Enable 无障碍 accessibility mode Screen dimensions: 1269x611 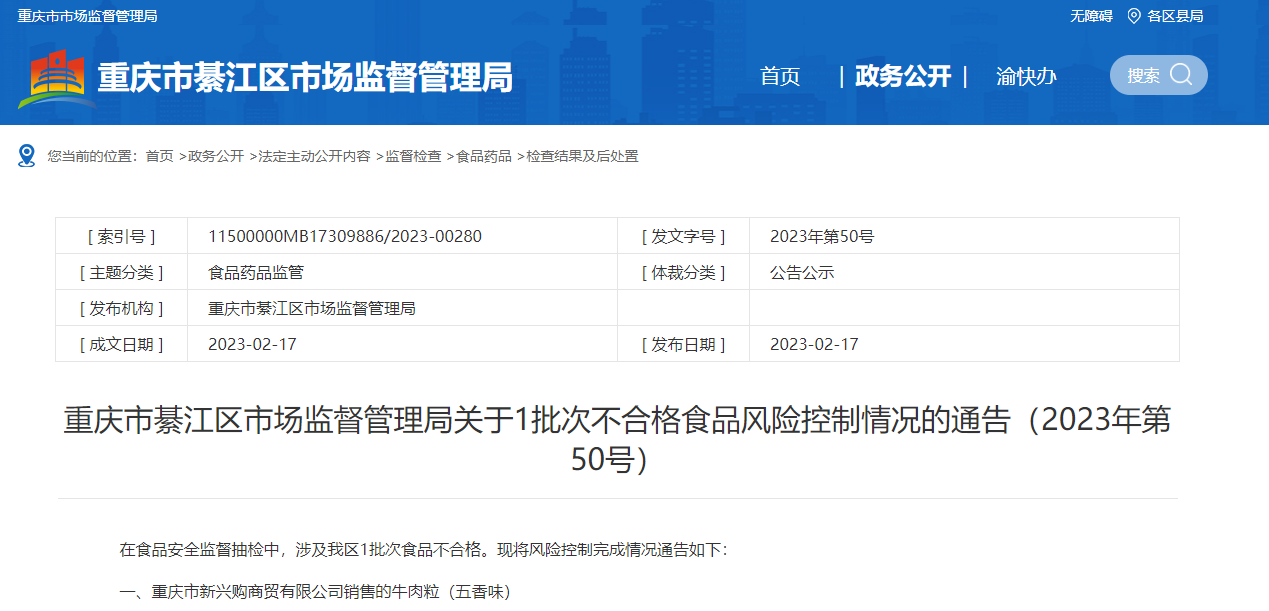(1091, 16)
